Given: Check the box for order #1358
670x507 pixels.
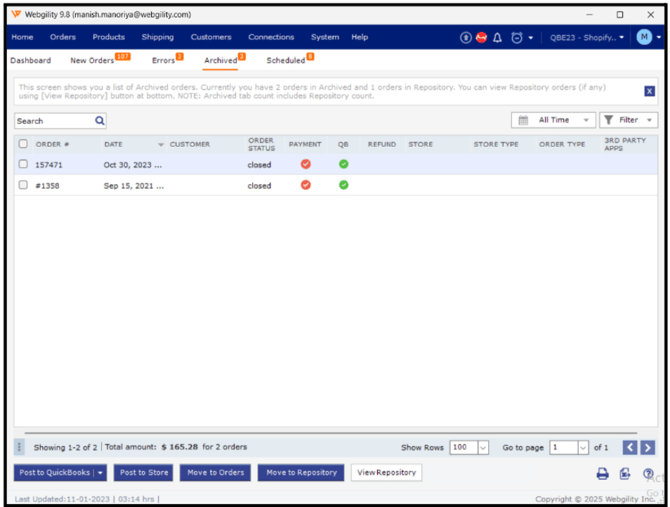Looking at the screenshot, I should tap(23, 185).
